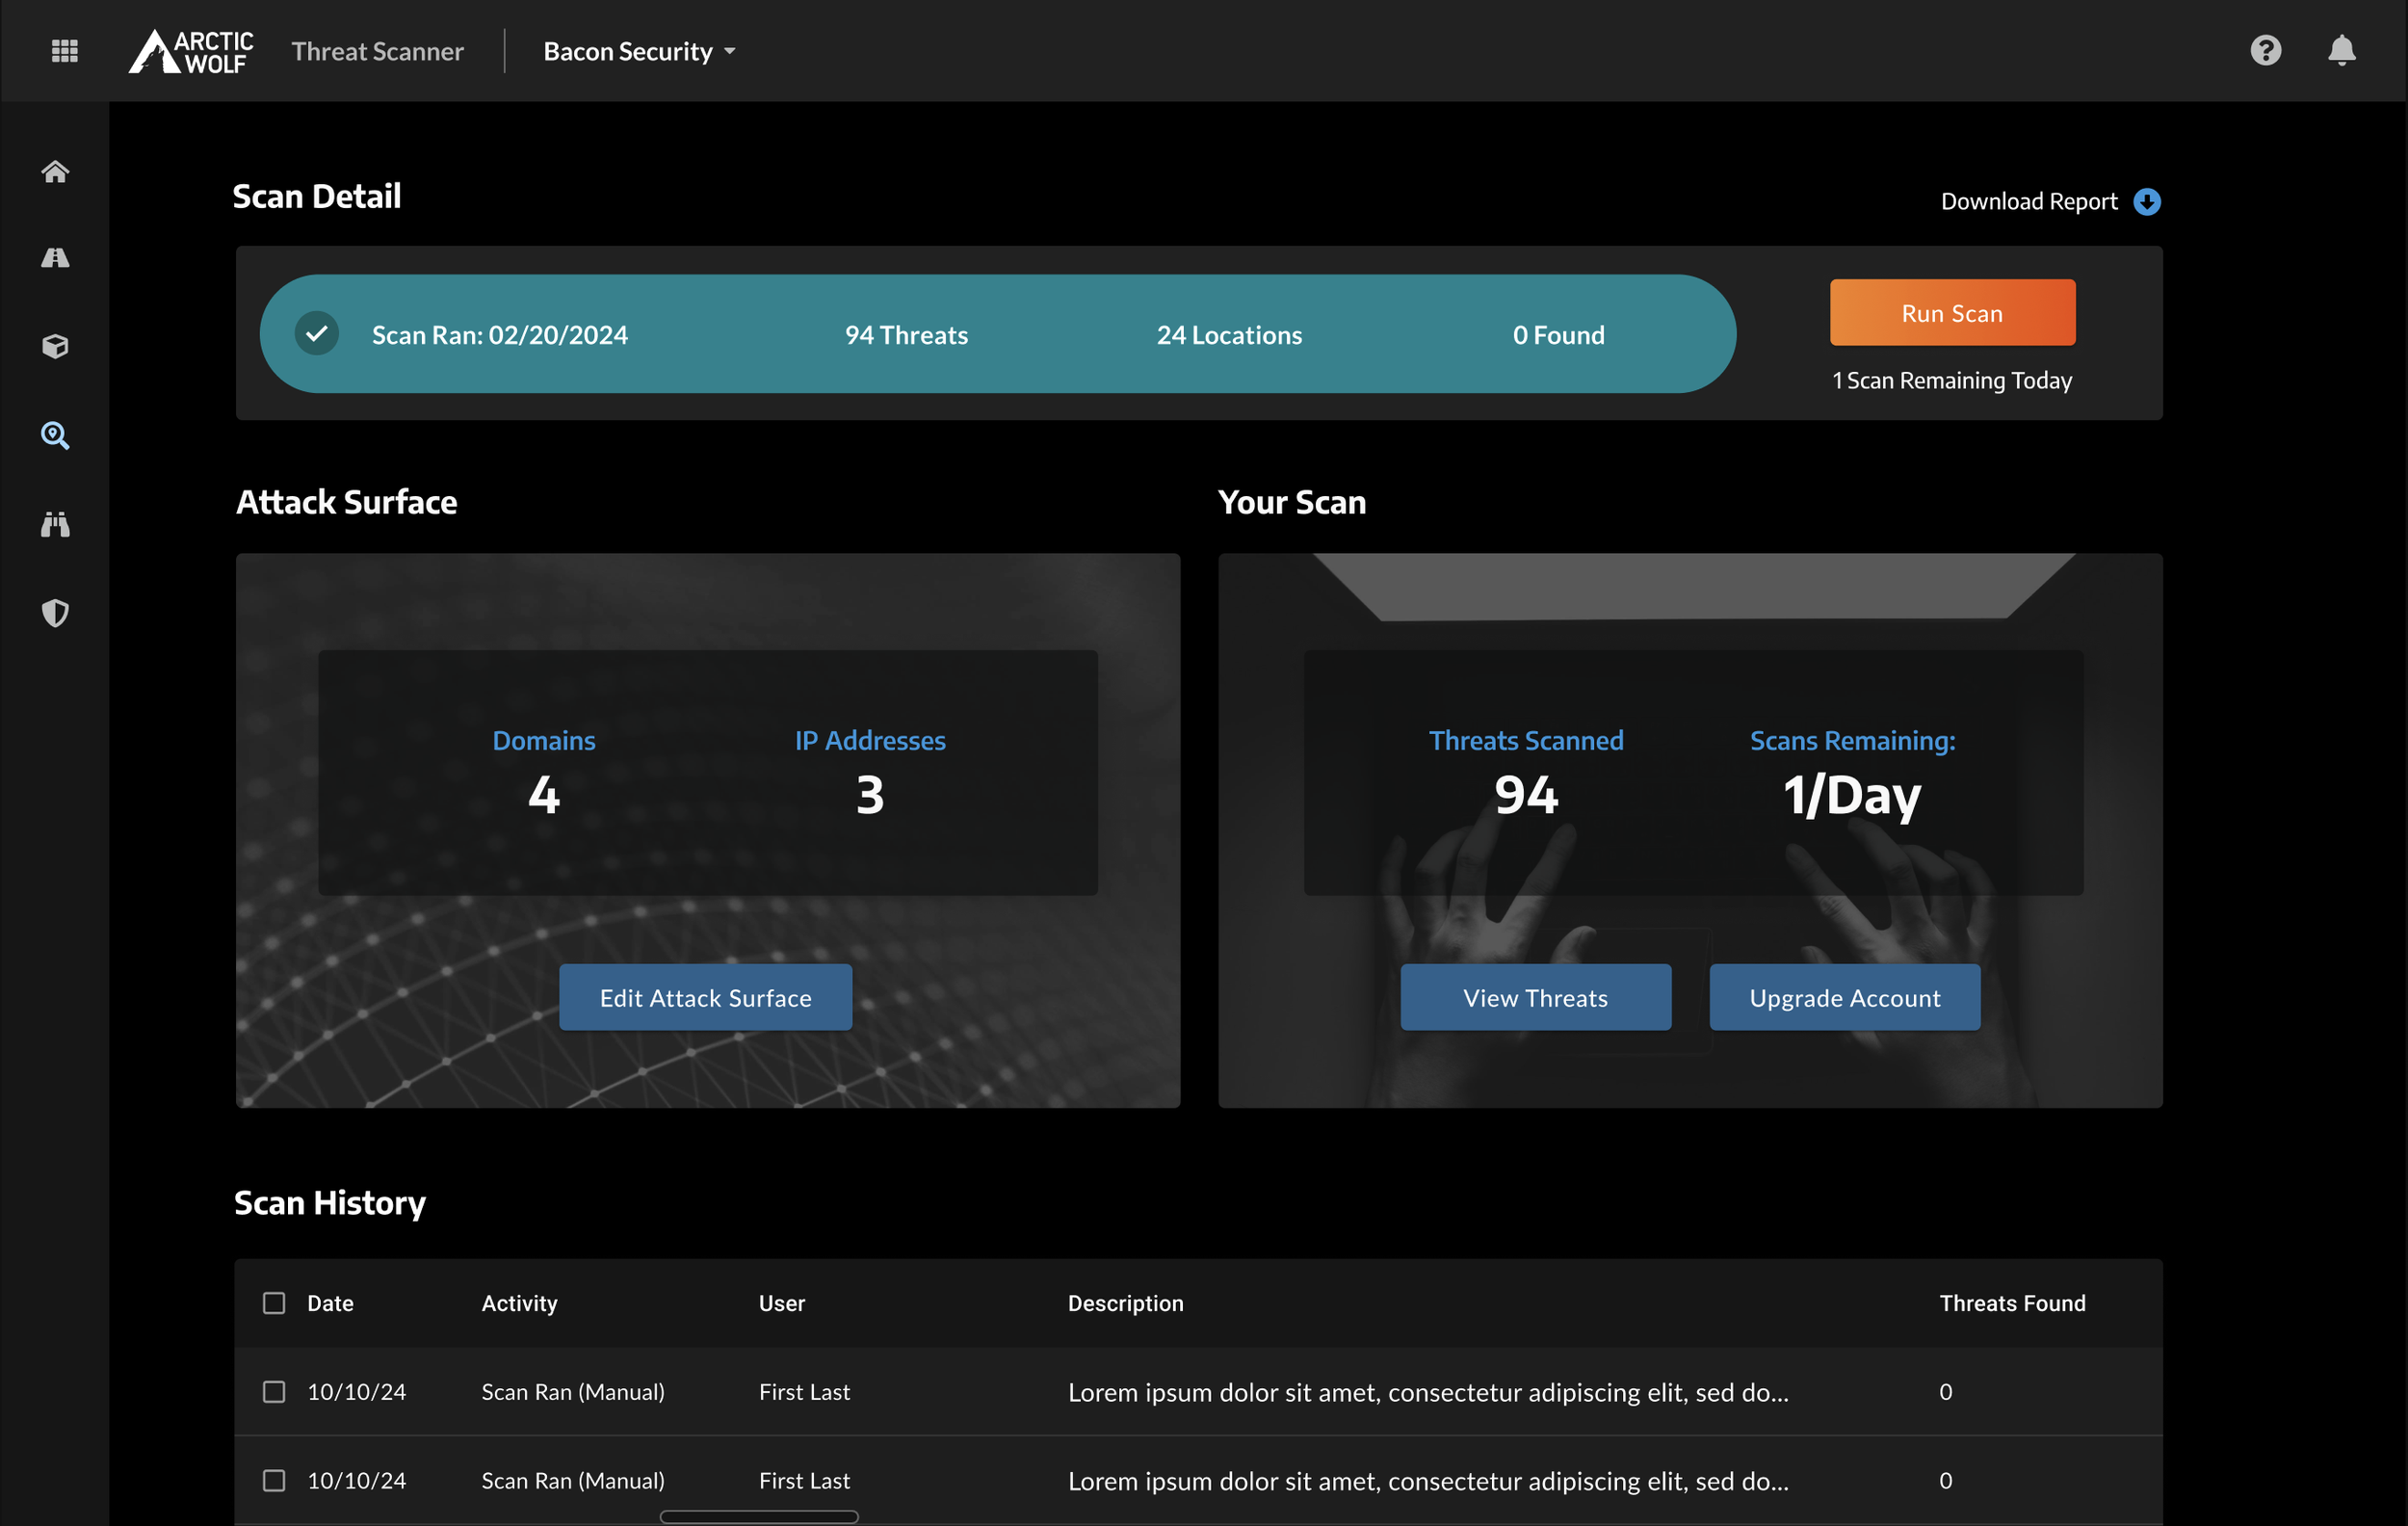This screenshot has width=2408, height=1526.
Task: Click the binoculars icon in sidebar
Action: click(x=55, y=524)
